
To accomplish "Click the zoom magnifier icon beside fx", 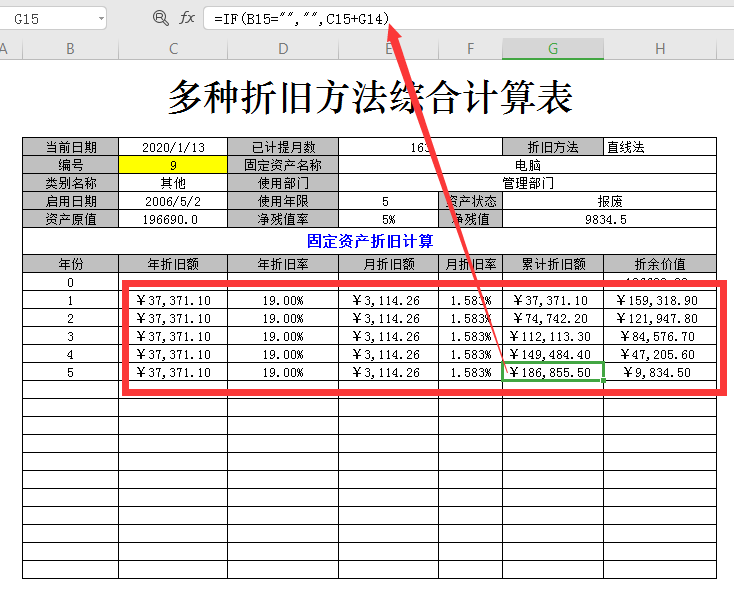I will (x=161, y=18).
